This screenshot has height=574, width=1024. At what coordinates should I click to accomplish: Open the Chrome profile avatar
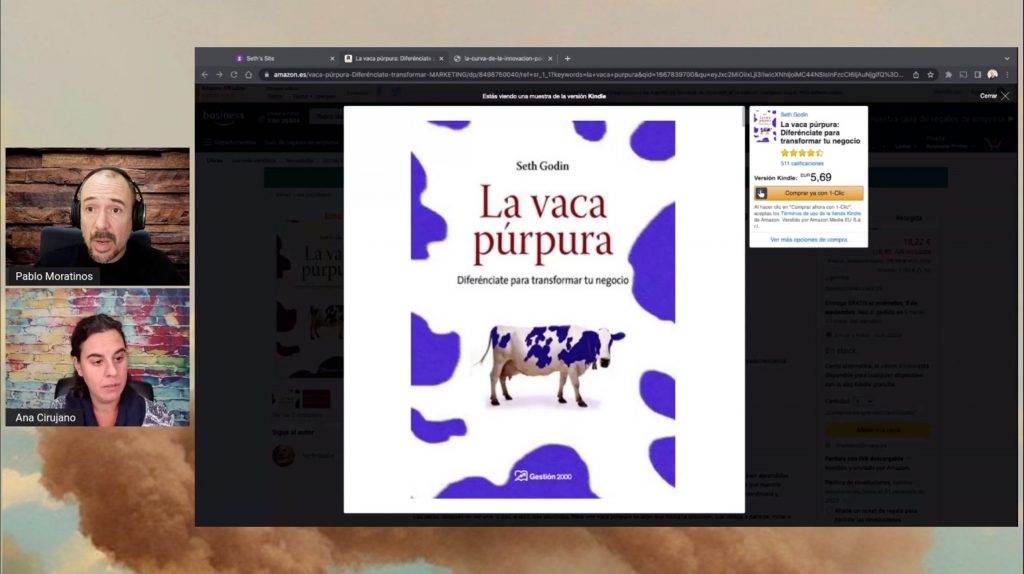point(993,74)
